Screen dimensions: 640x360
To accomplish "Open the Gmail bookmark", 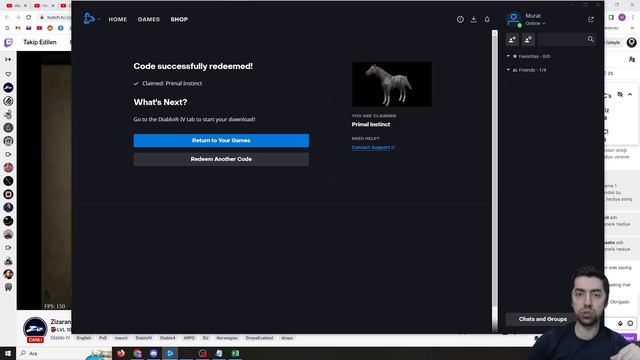I will 18,28.
